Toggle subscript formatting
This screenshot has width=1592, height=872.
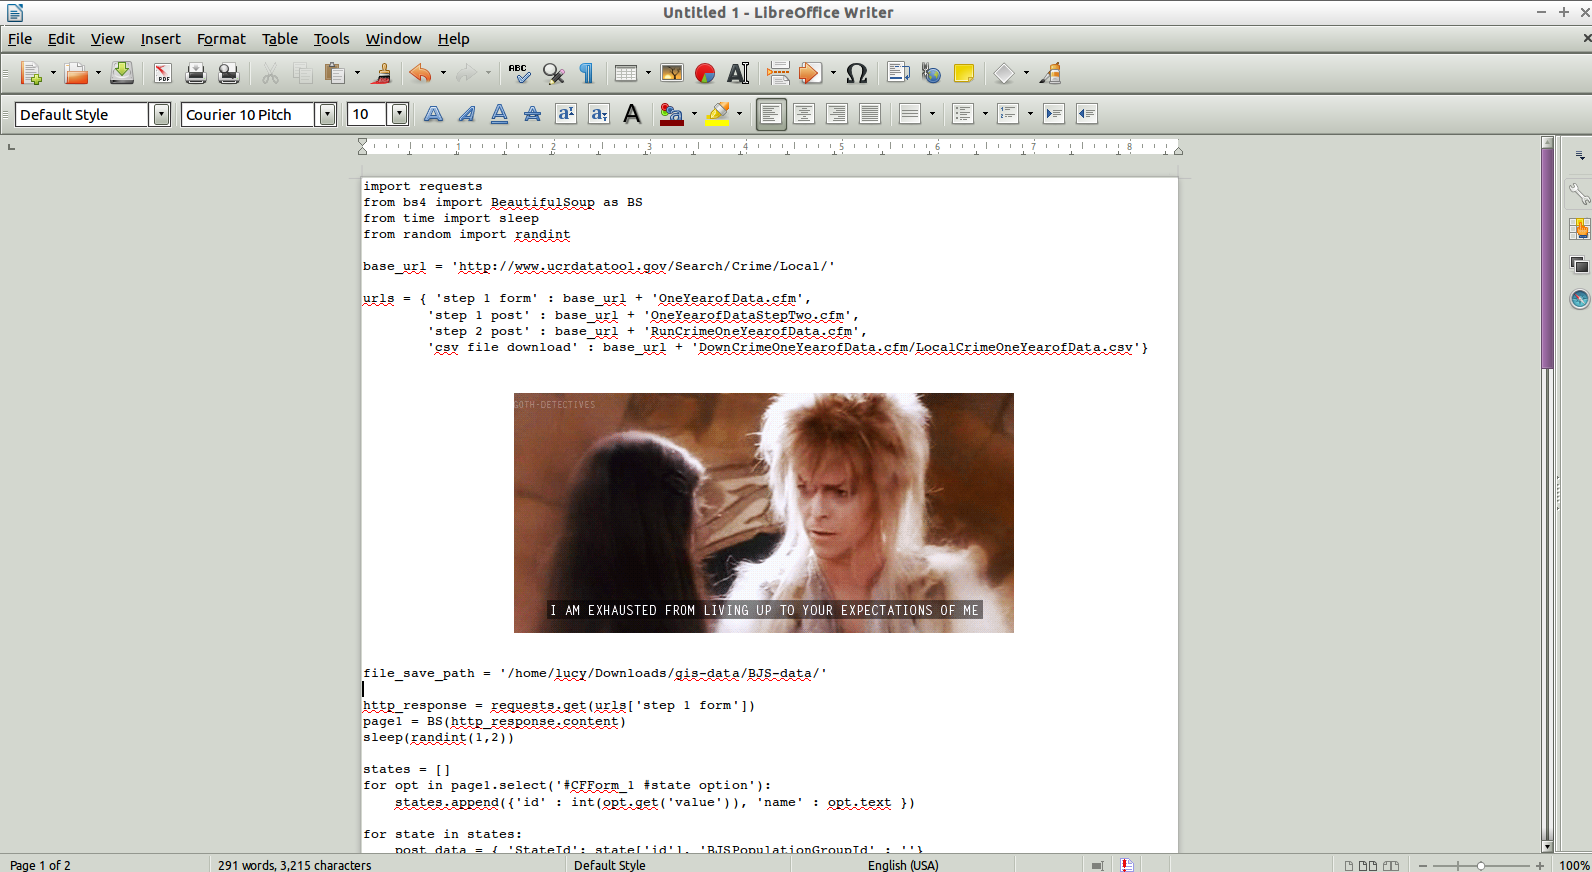click(599, 114)
